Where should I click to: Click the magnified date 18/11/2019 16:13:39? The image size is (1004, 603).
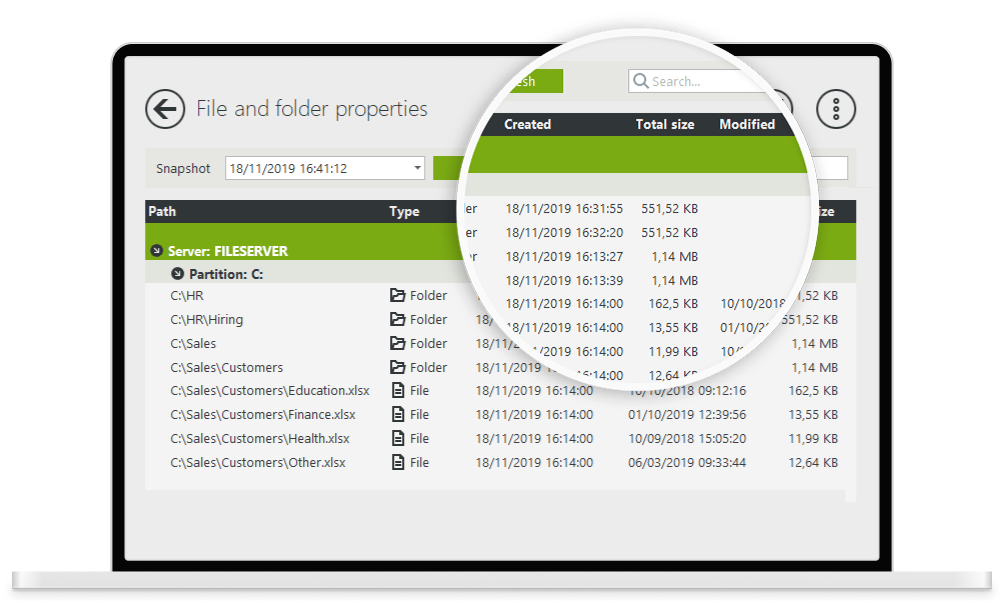(x=564, y=280)
